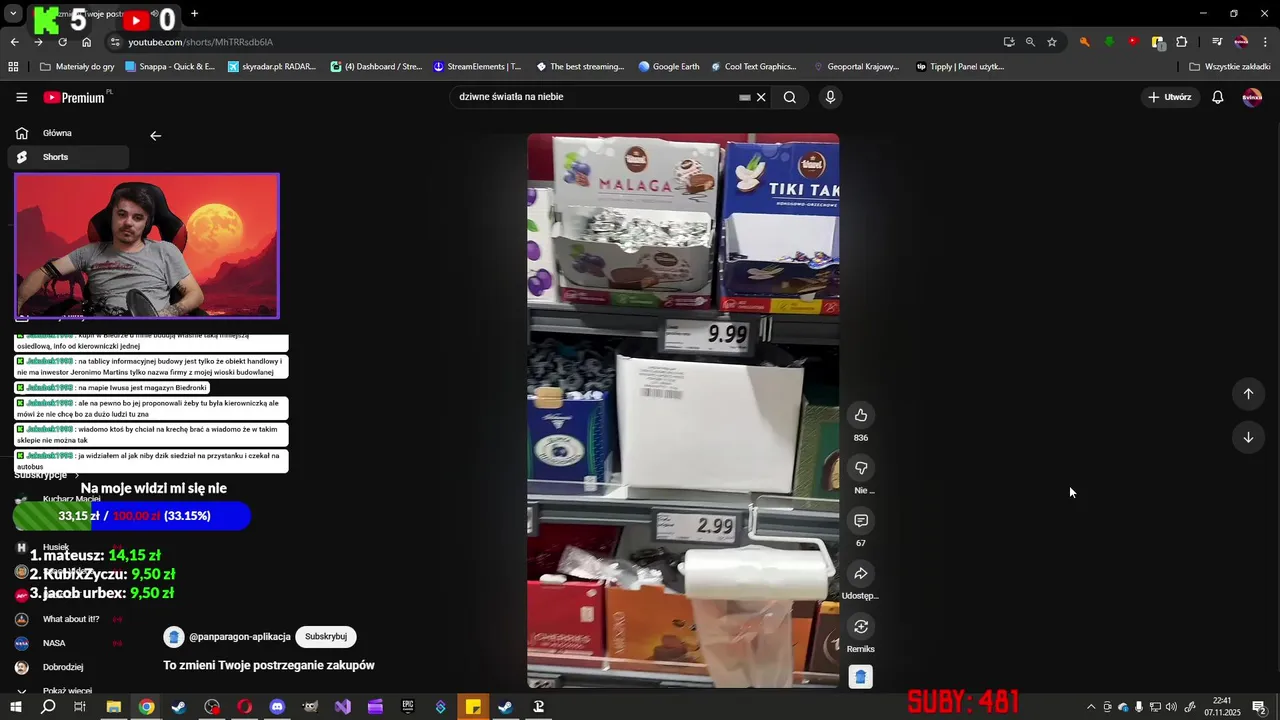This screenshot has height=720, width=1280.
Task: Bookmark this page with the star icon
Action: point(1052,42)
